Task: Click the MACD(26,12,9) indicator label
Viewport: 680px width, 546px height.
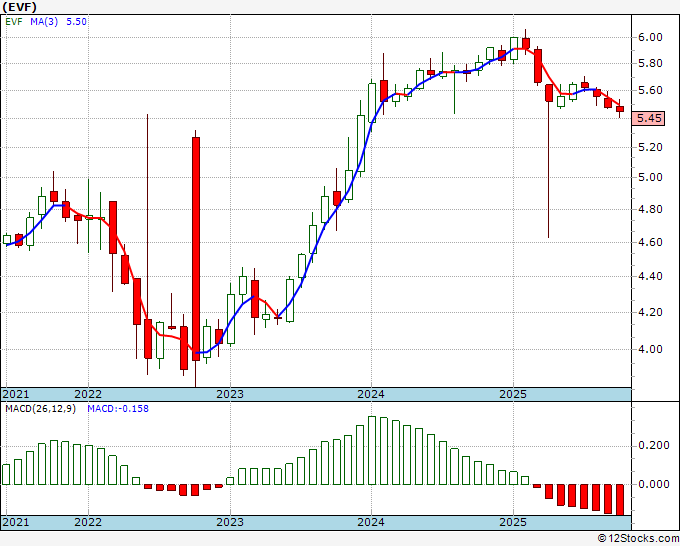Action: click(x=40, y=409)
